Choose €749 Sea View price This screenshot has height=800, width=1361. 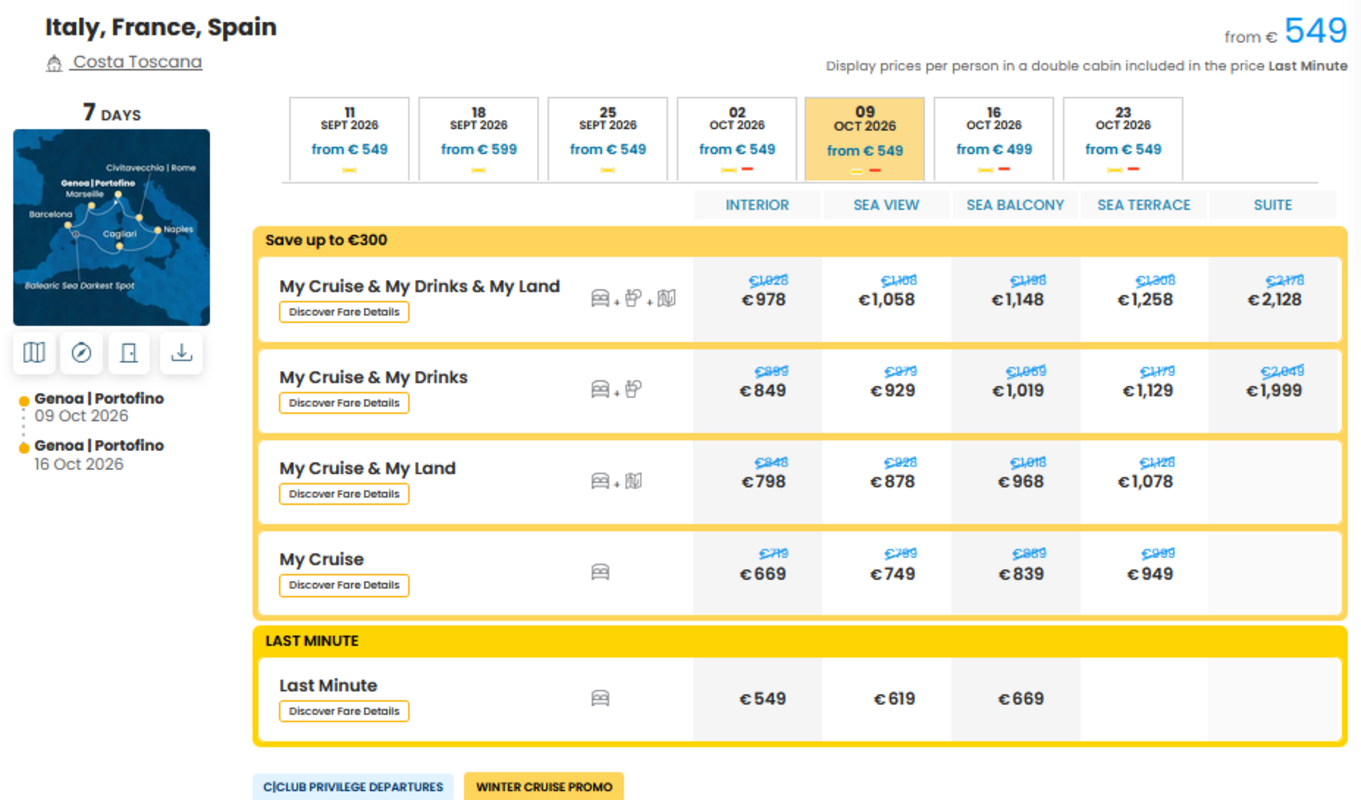893,574
